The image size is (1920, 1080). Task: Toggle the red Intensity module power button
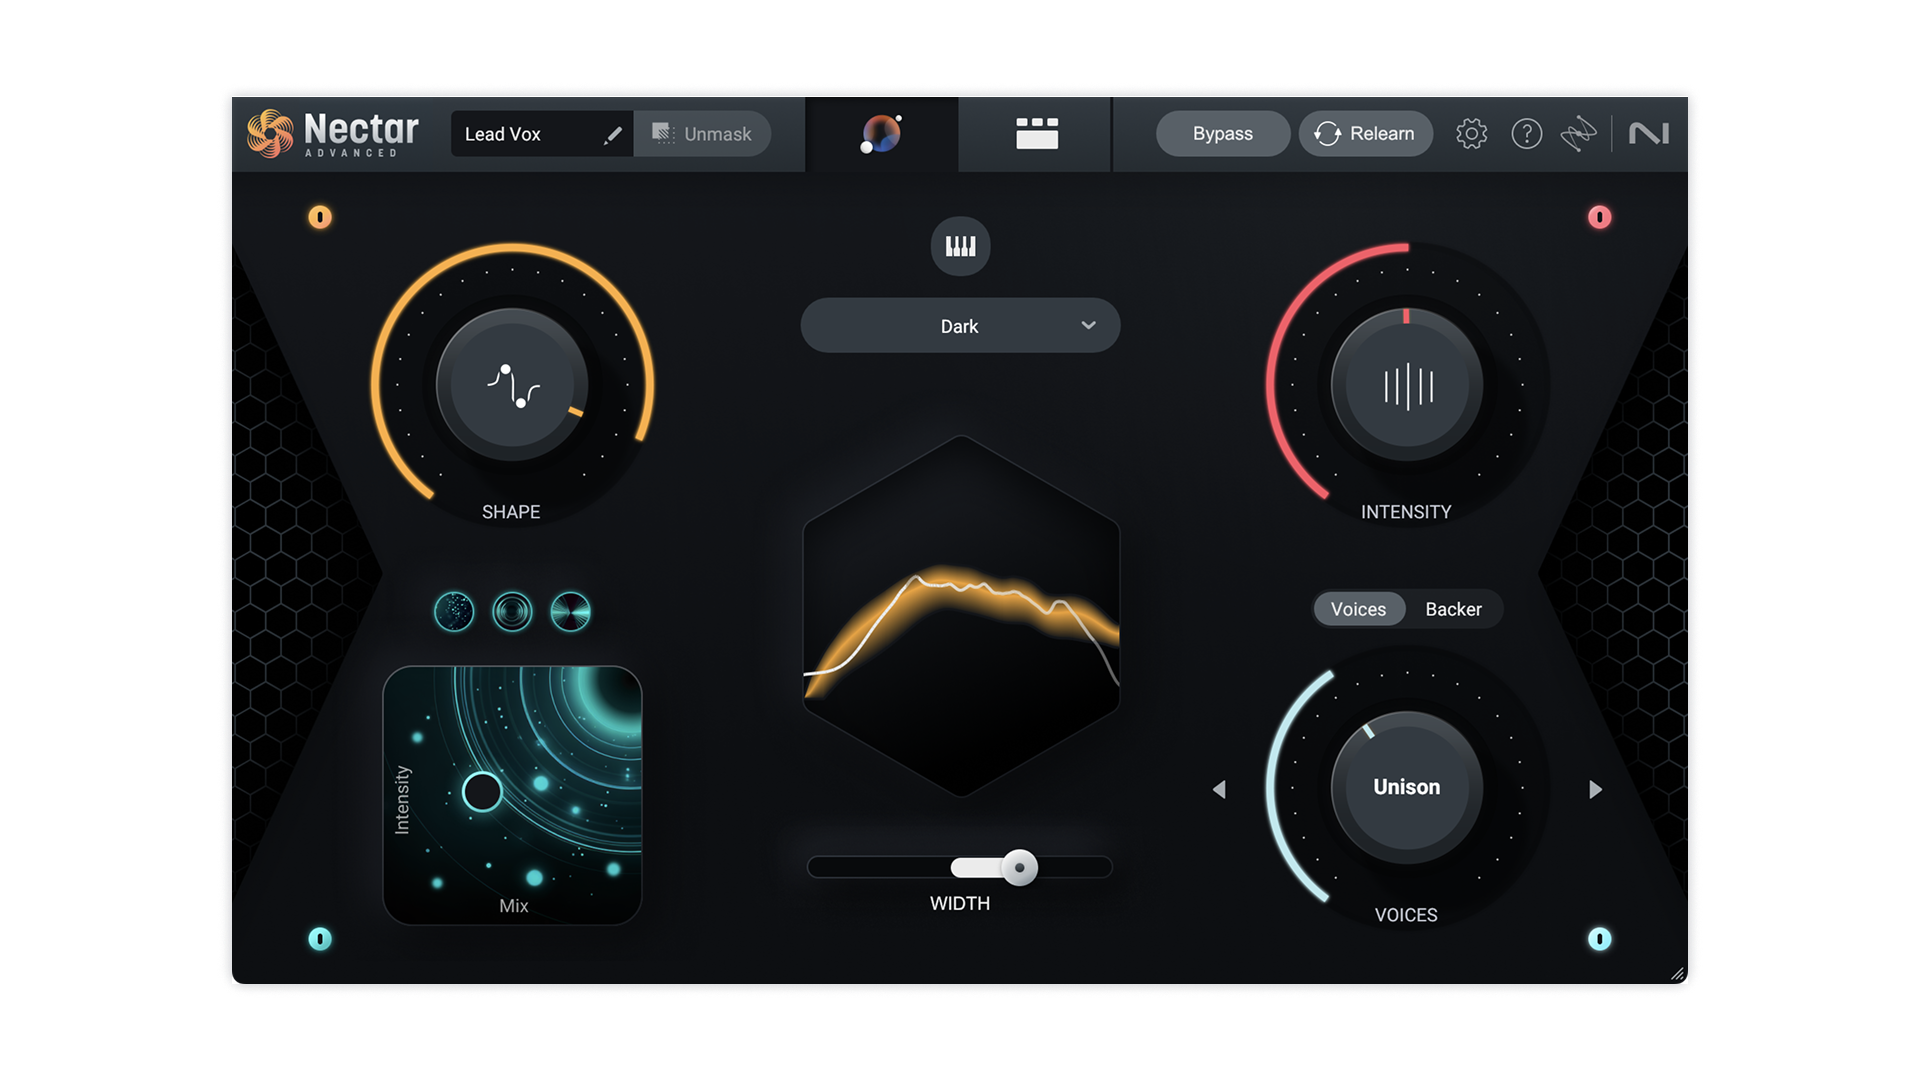click(1599, 217)
